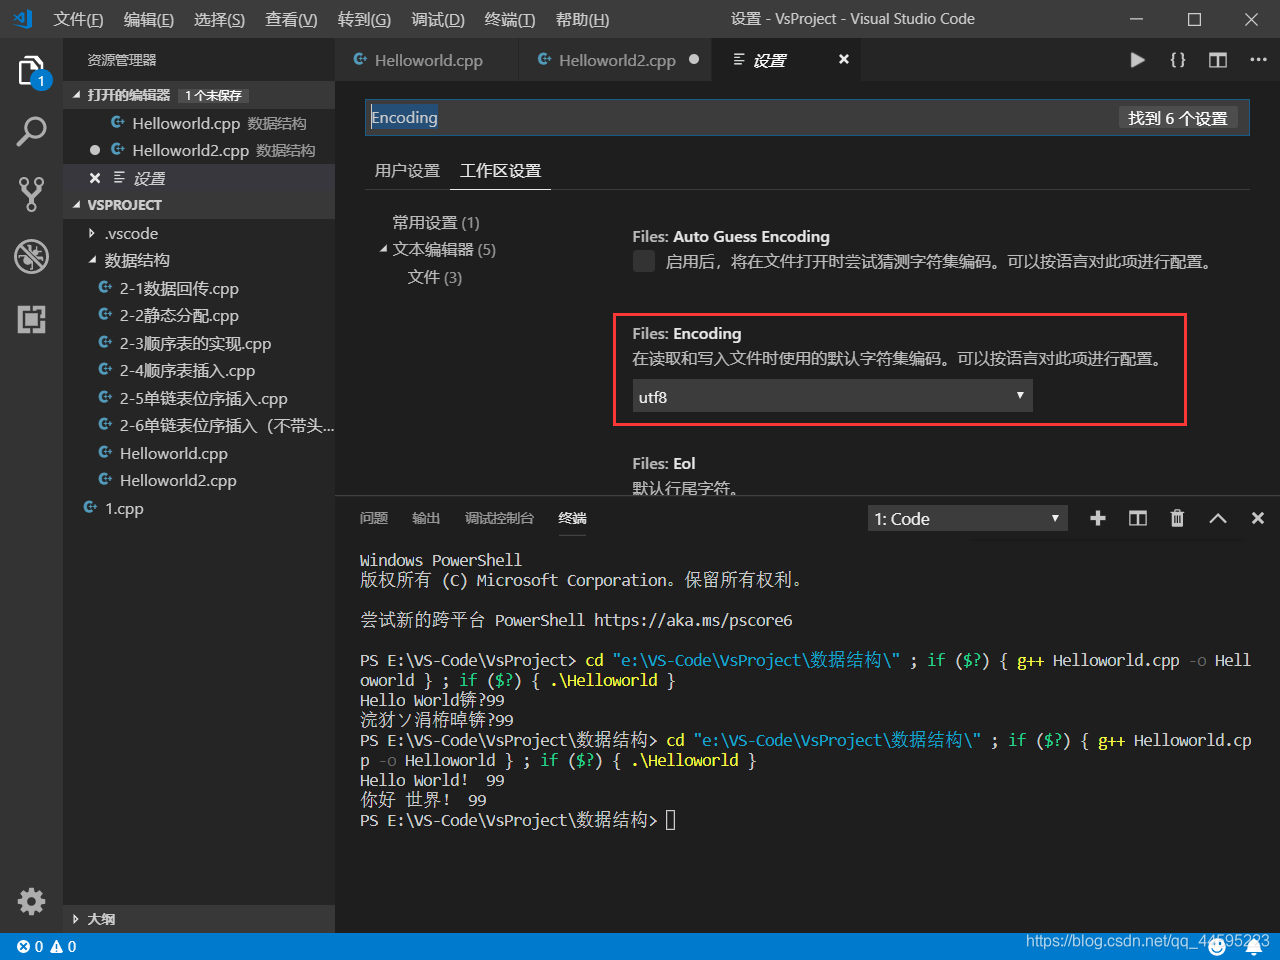Select 常用设置 (1) in settings tree
The image size is (1280, 960).
(436, 222)
